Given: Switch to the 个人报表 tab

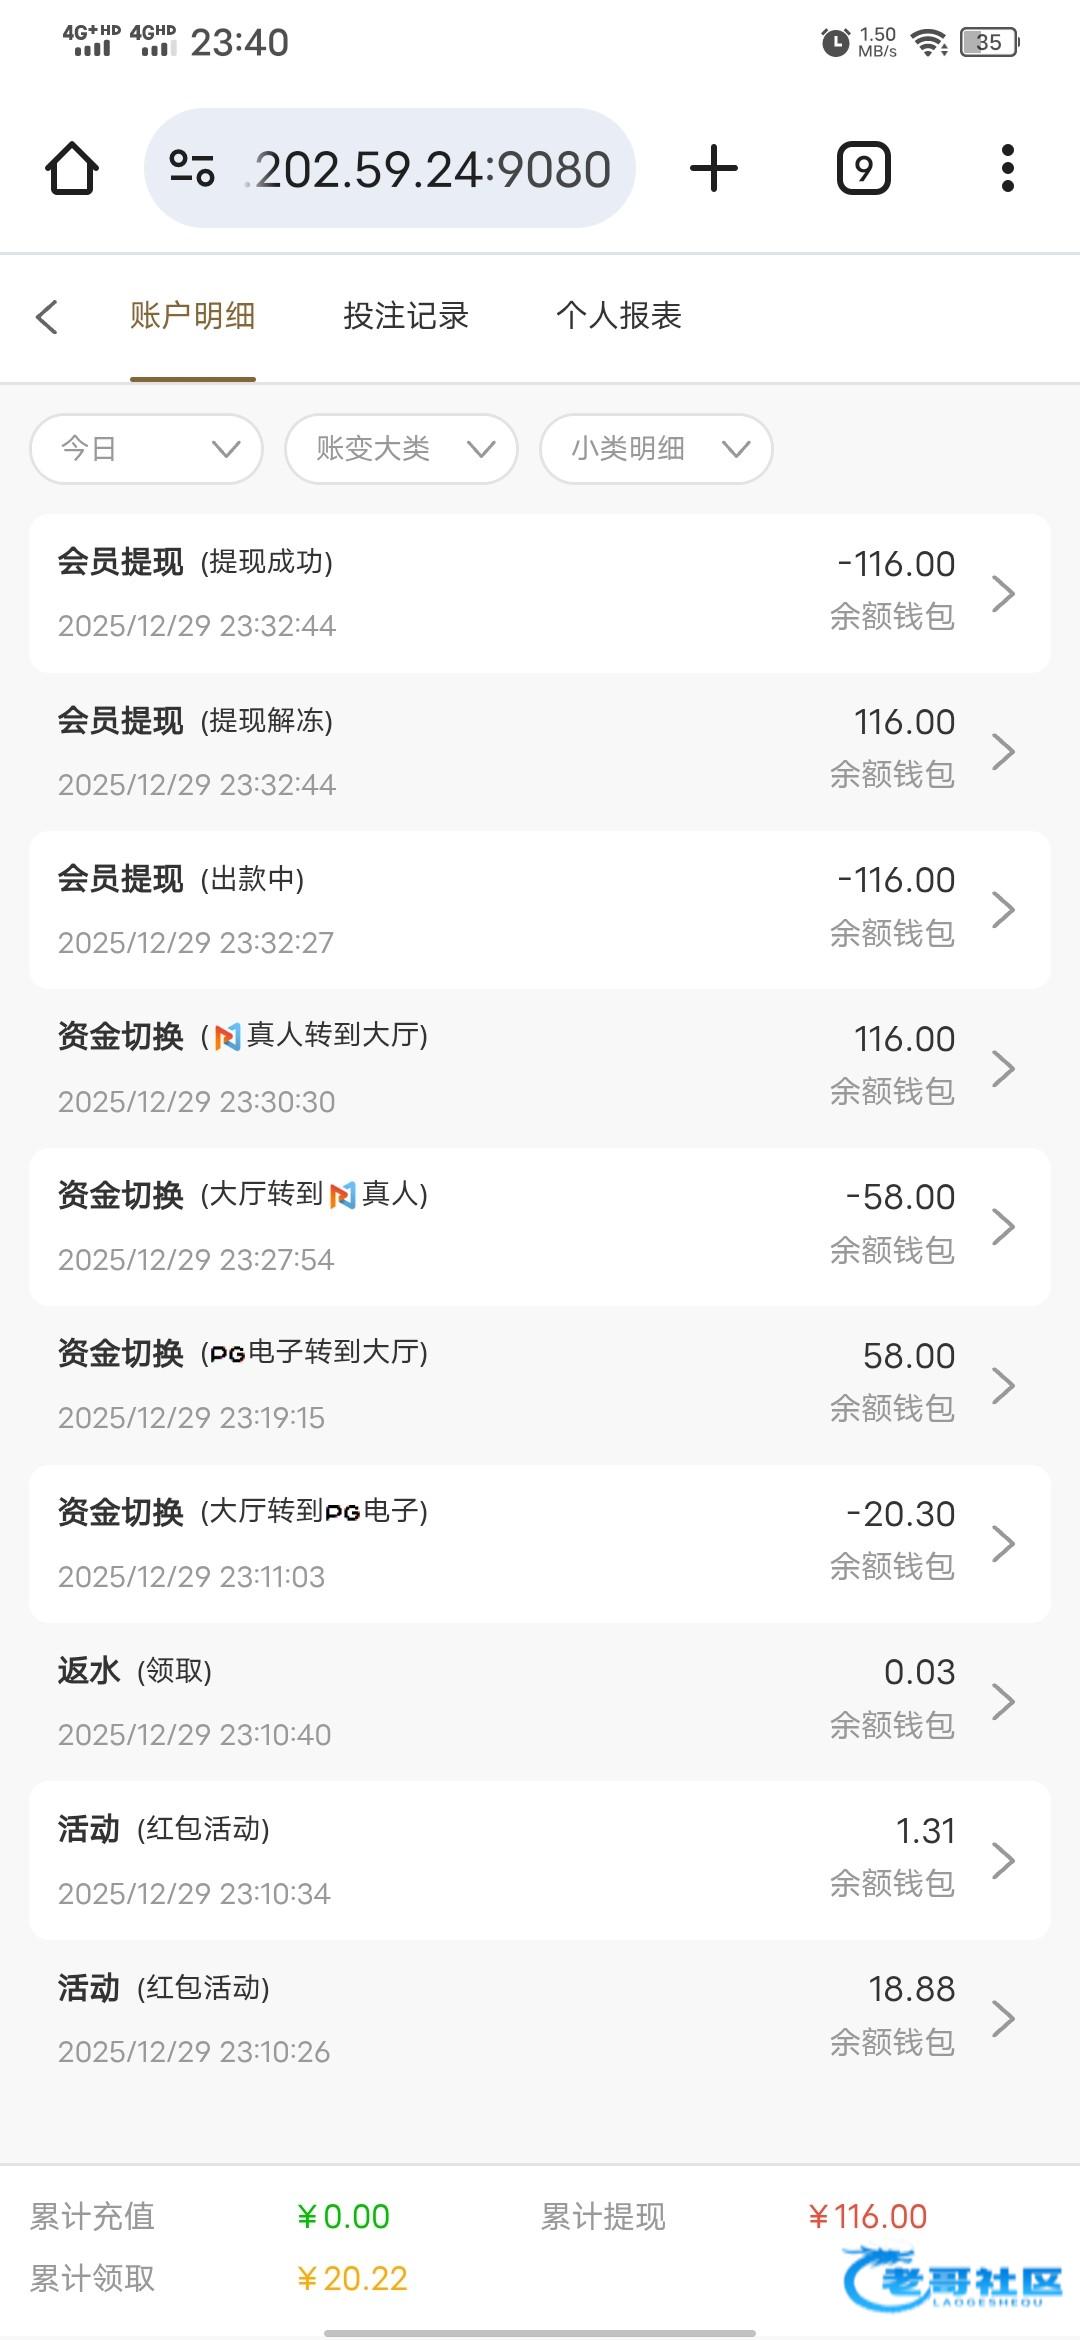Looking at the screenshot, I should (x=619, y=316).
